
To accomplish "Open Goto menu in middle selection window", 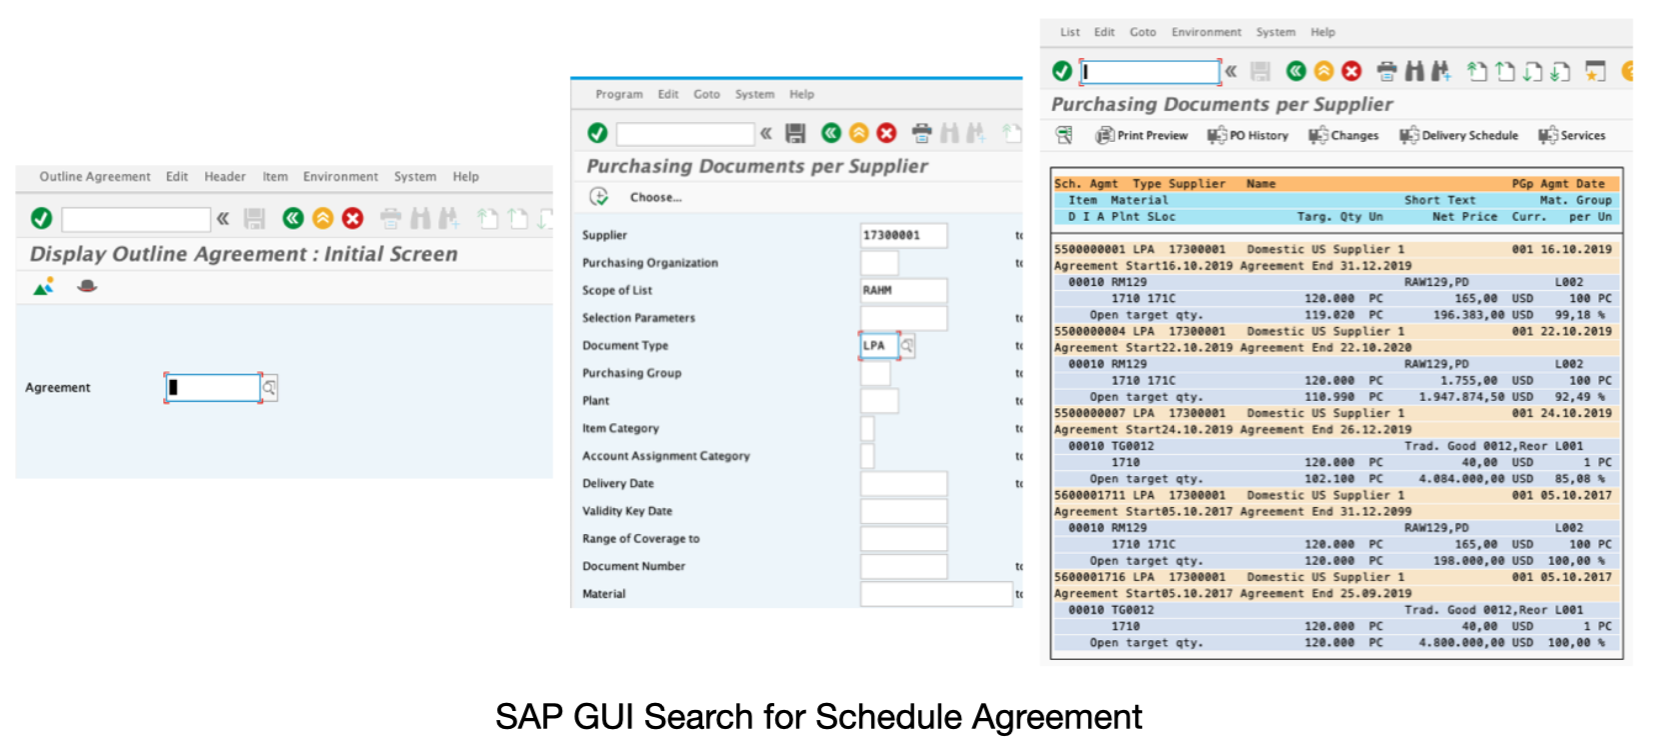I will click(707, 94).
